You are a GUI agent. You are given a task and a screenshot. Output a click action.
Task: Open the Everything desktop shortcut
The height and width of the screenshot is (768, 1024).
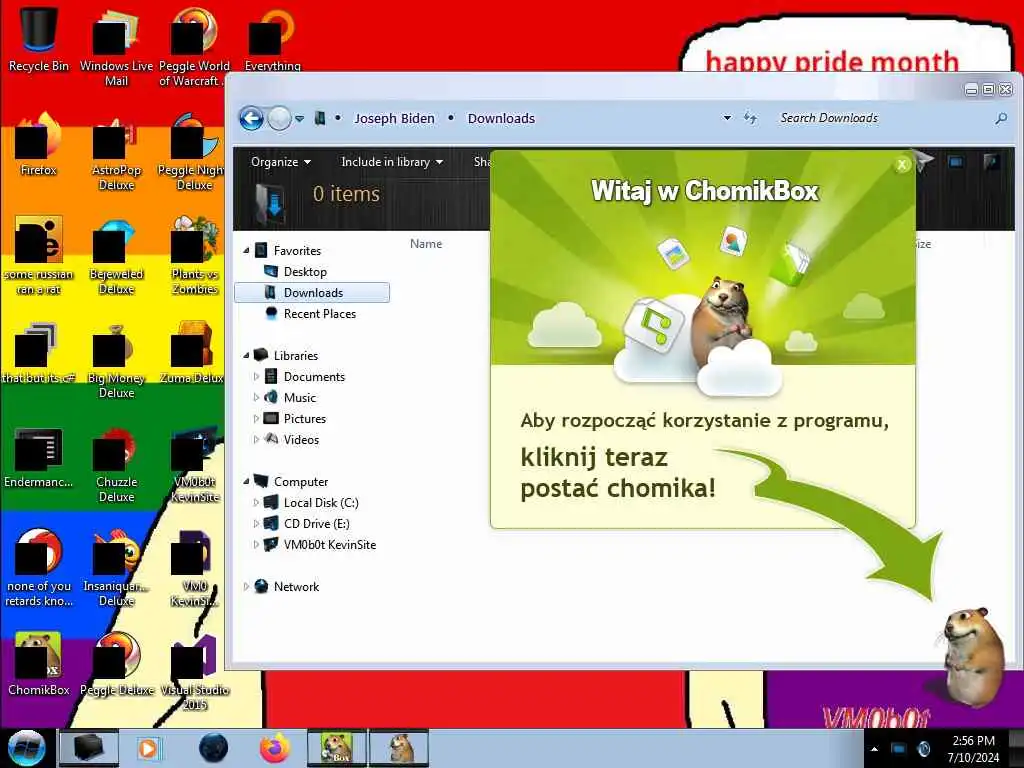point(272,37)
